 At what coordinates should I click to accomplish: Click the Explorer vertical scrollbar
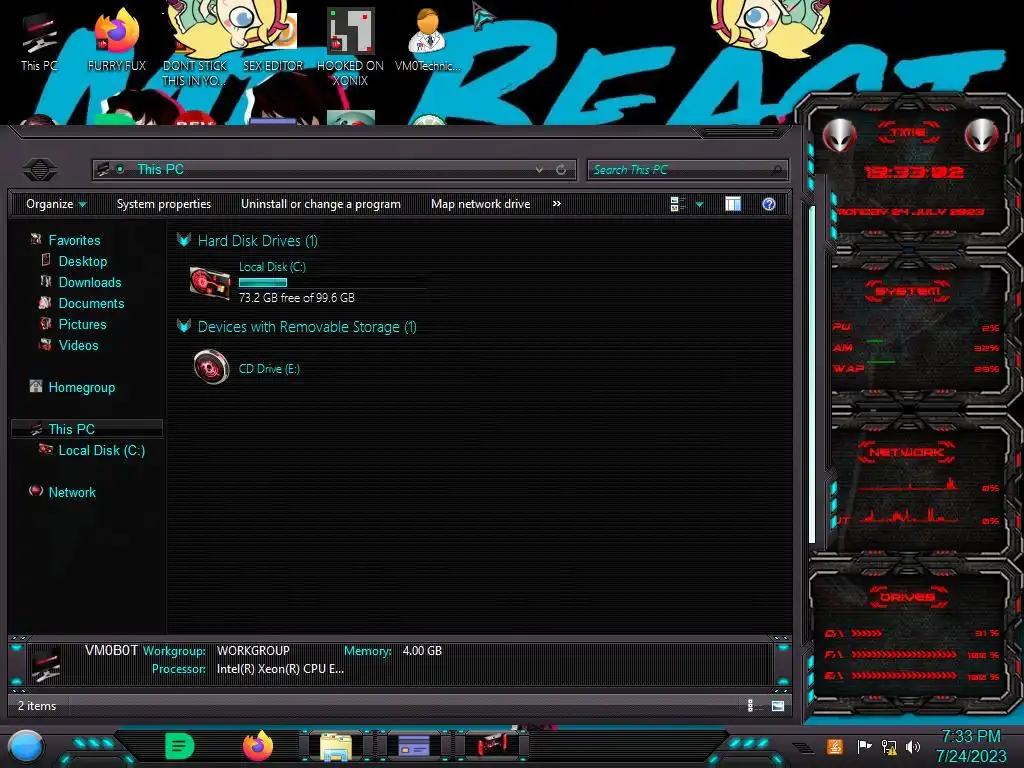tap(812, 376)
